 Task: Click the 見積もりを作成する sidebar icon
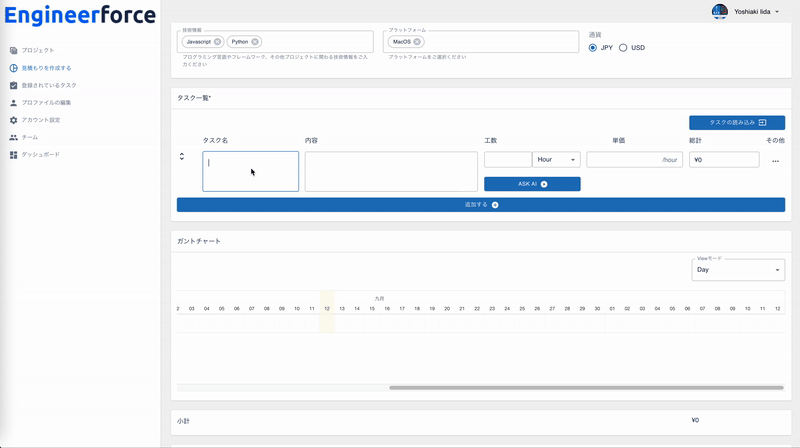coord(13,68)
